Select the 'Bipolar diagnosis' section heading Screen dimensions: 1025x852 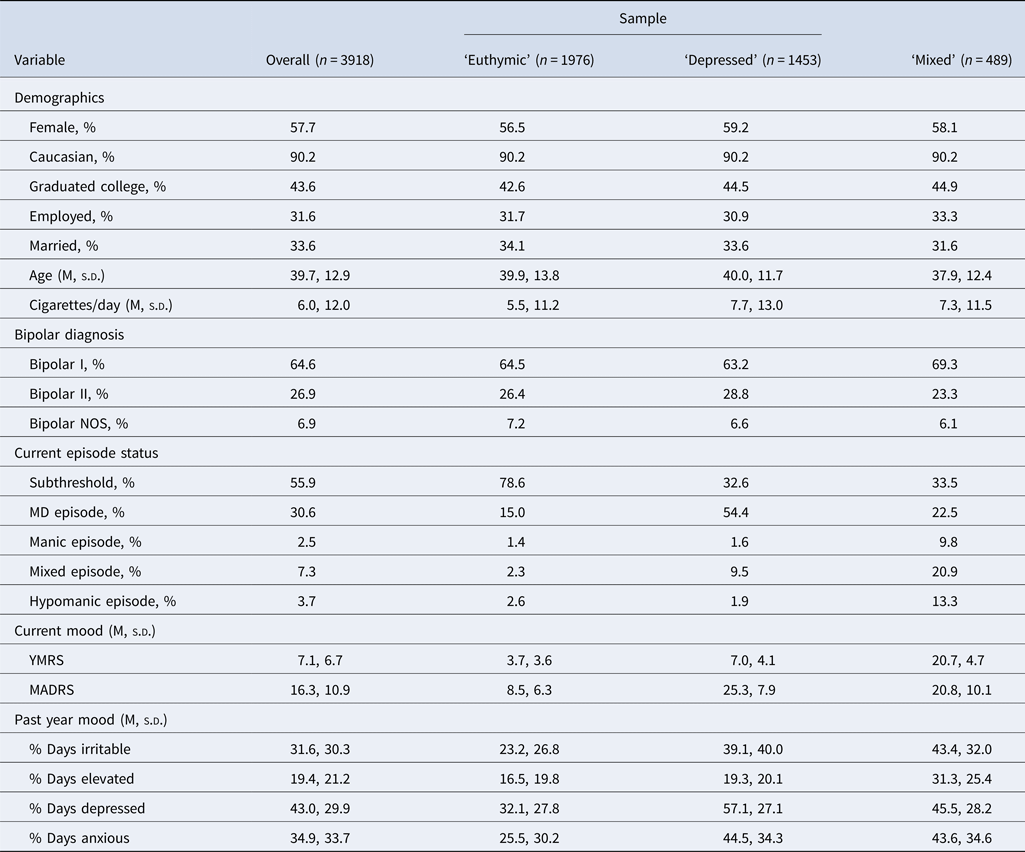[72, 335]
